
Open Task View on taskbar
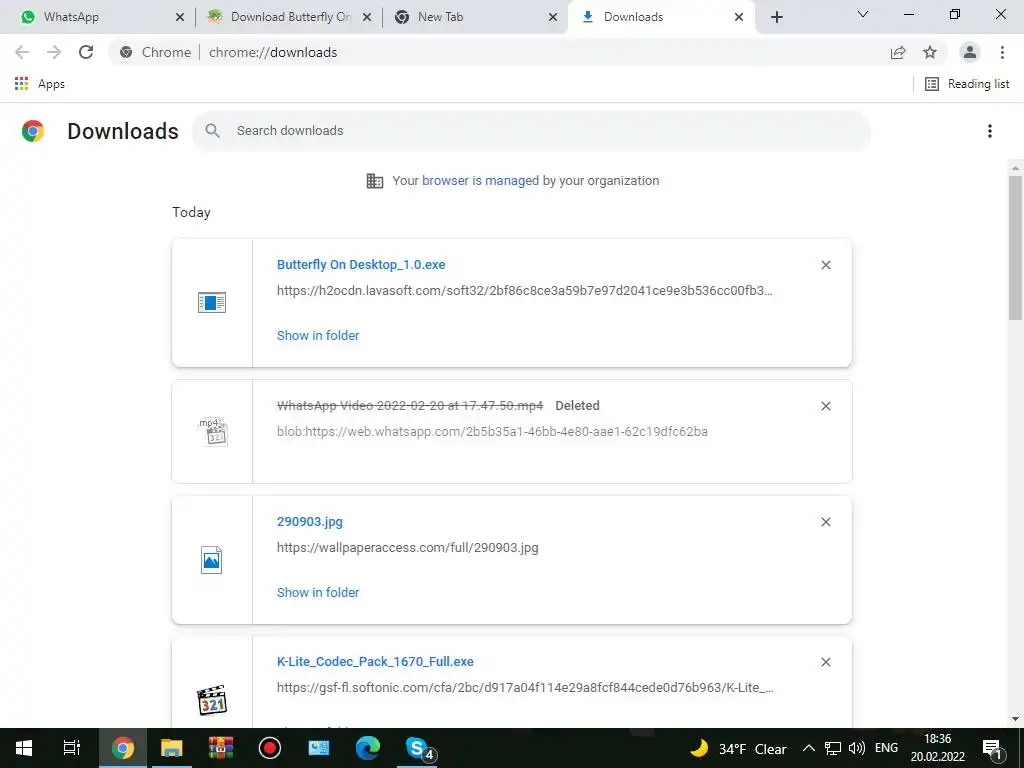[72, 748]
